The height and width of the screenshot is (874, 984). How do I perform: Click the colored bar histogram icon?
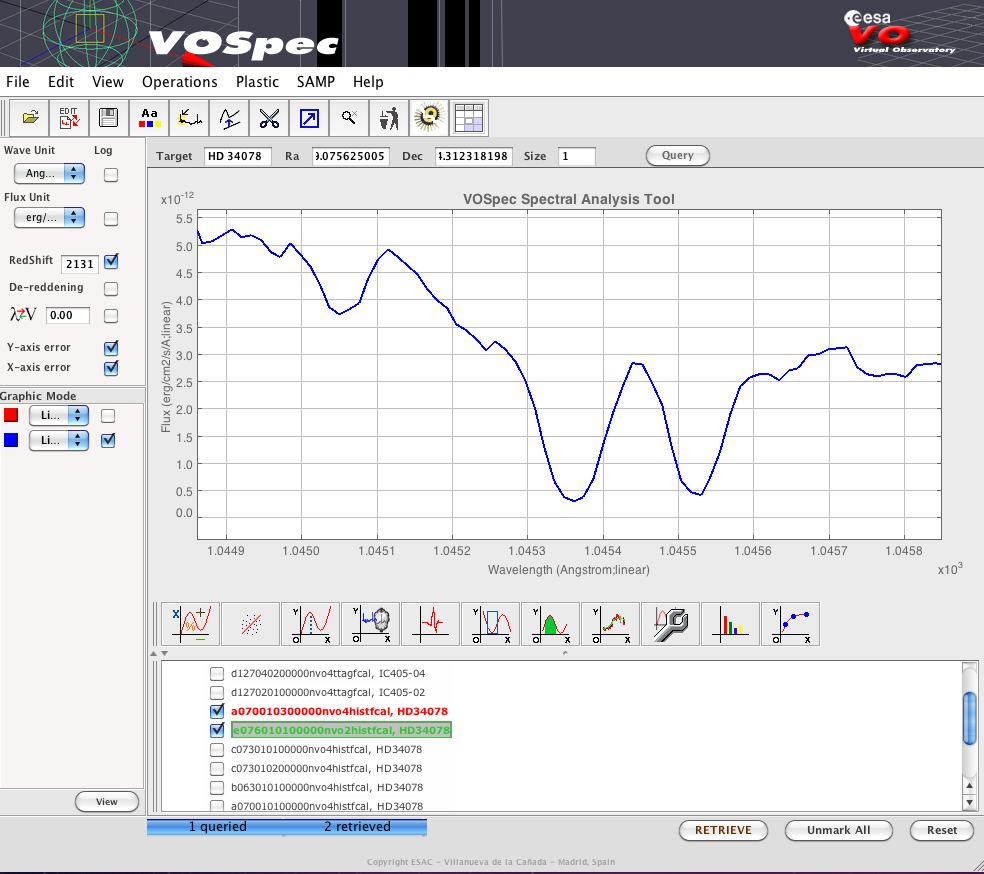tap(730, 624)
